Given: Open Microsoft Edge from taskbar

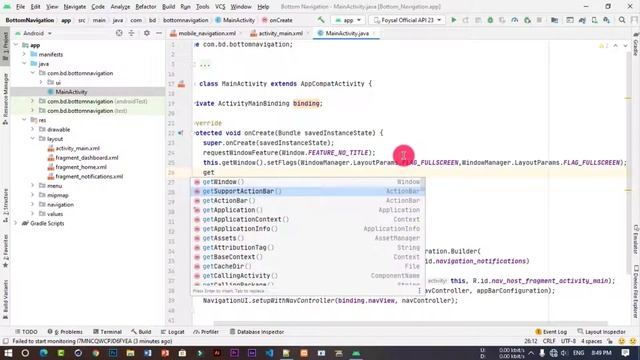Looking at the screenshot, I should point(43,353).
